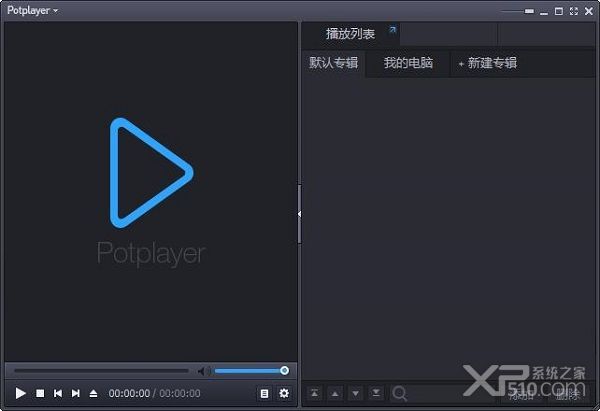The height and width of the screenshot is (411, 600).
Task: Mute audio via the speaker icon
Action: pos(203,371)
